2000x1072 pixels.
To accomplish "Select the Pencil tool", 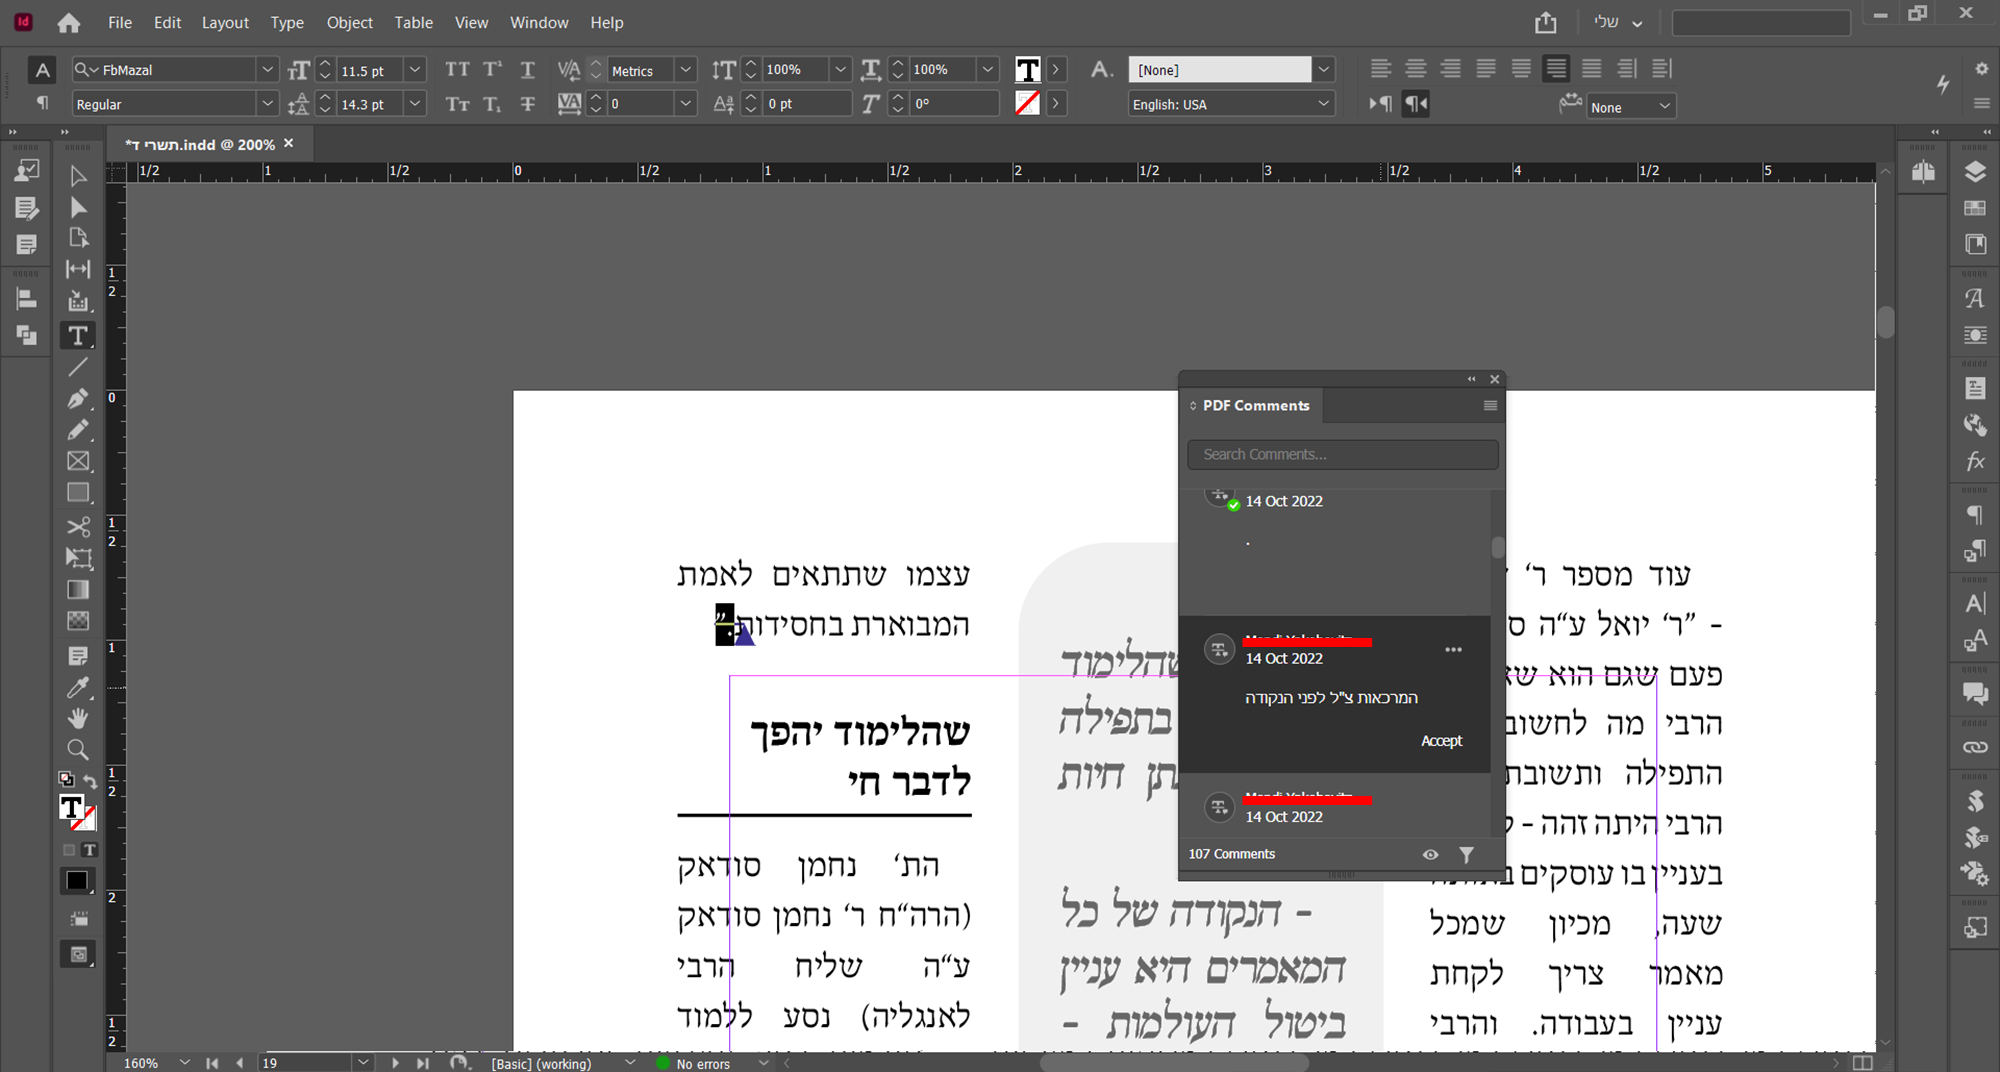I will coord(78,430).
